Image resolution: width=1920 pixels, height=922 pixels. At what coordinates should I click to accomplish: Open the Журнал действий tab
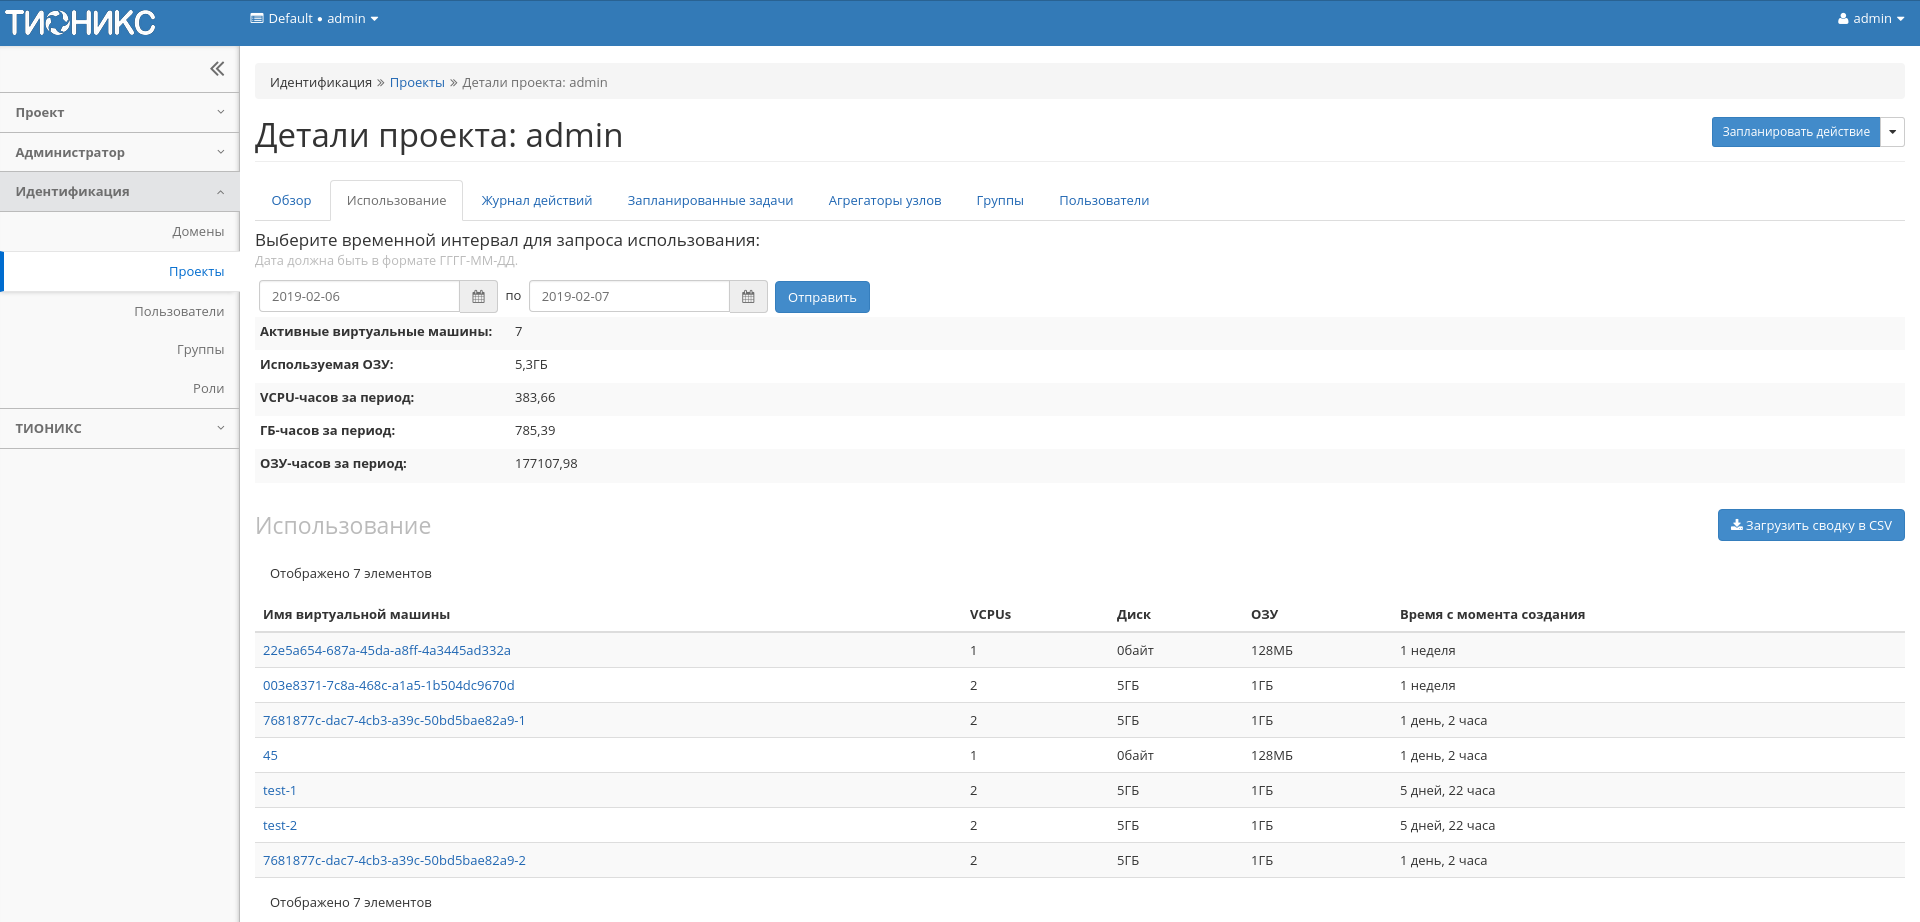537,201
